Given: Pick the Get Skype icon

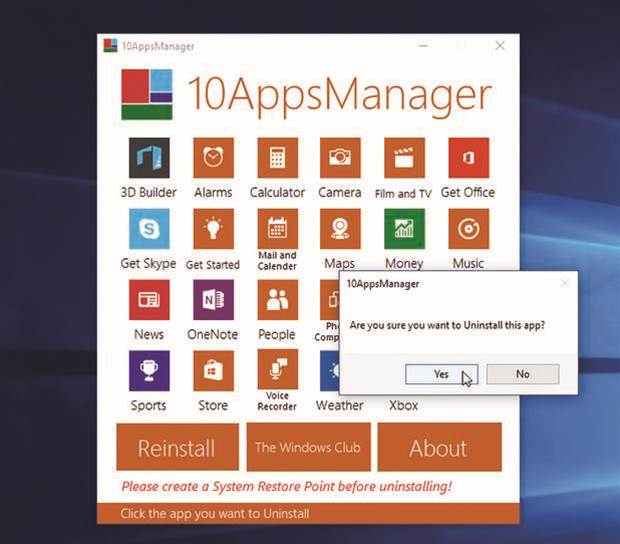Looking at the screenshot, I should click(x=149, y=229).
